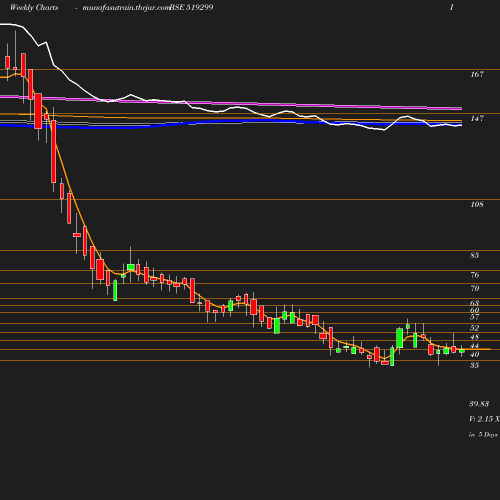The width and height of the screenshot is (500, 500).
Task: Click the 'Weekly Charts' title text
Action: pos(34,7)
